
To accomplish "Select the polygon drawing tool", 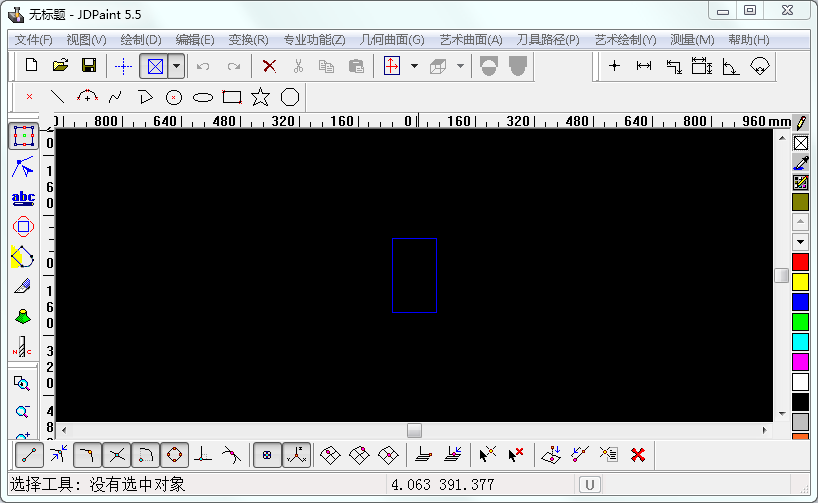I will pos(290,97).
